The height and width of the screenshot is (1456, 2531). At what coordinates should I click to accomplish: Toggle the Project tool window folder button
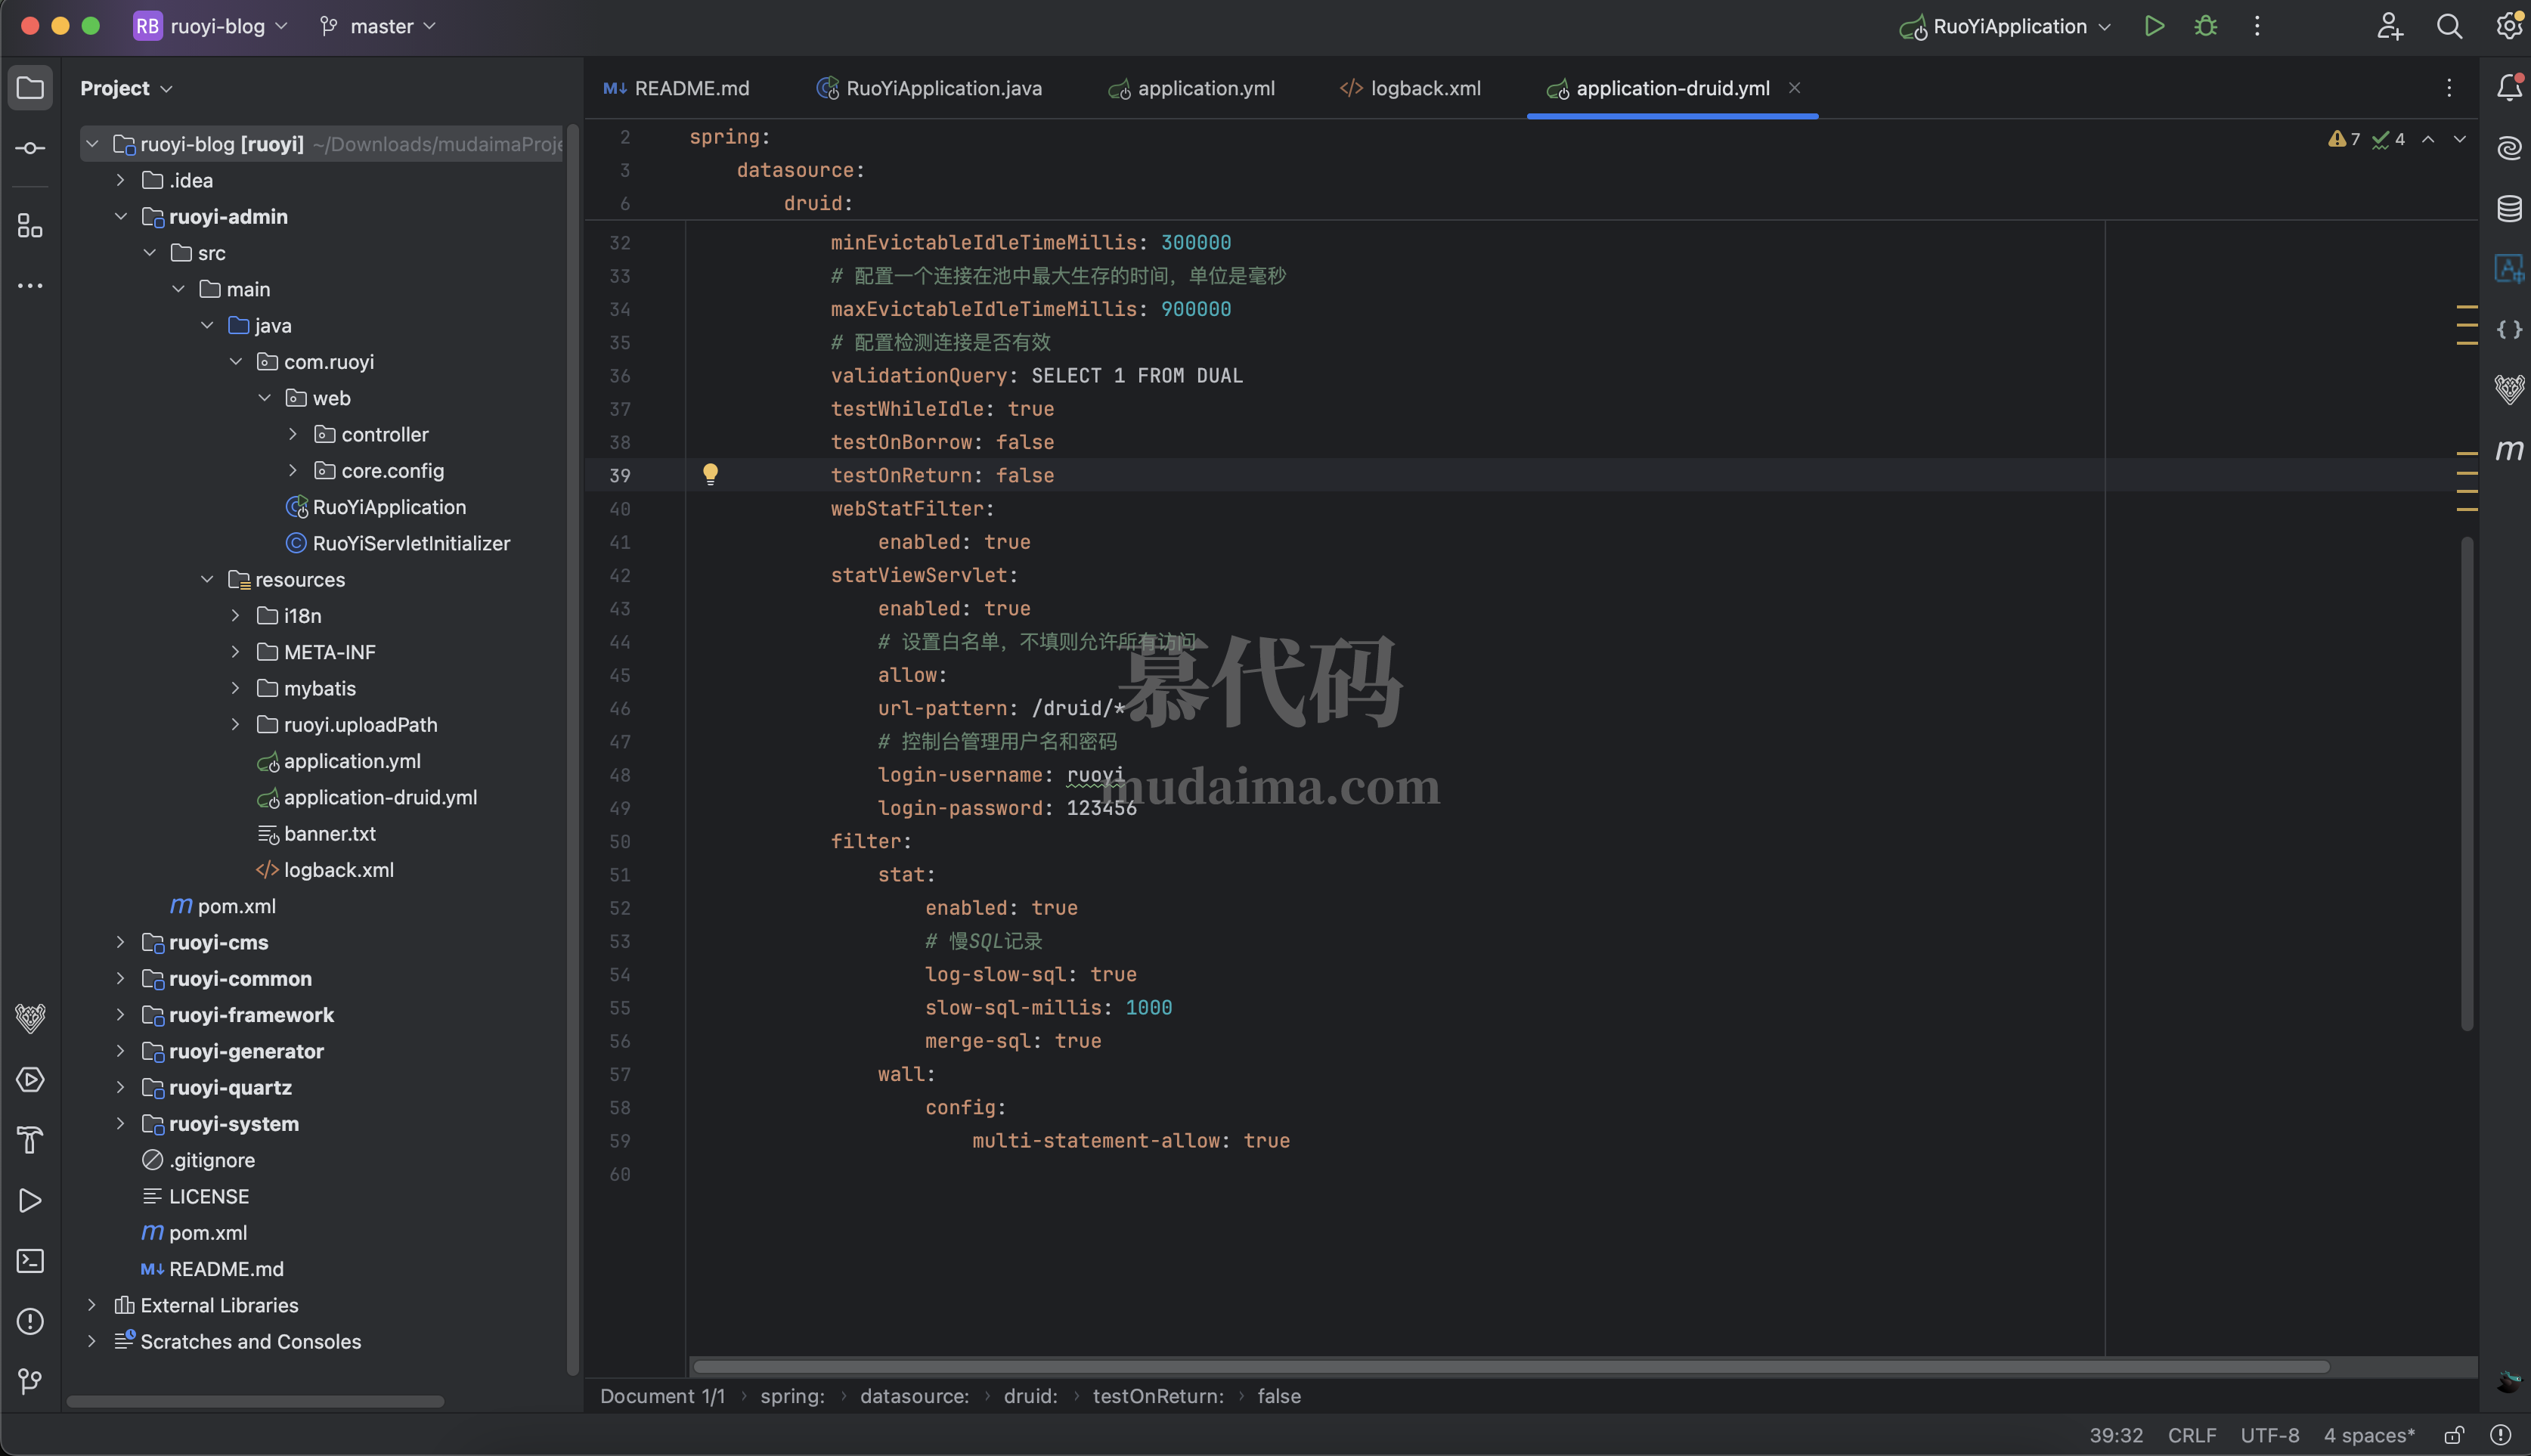(30, 88)
